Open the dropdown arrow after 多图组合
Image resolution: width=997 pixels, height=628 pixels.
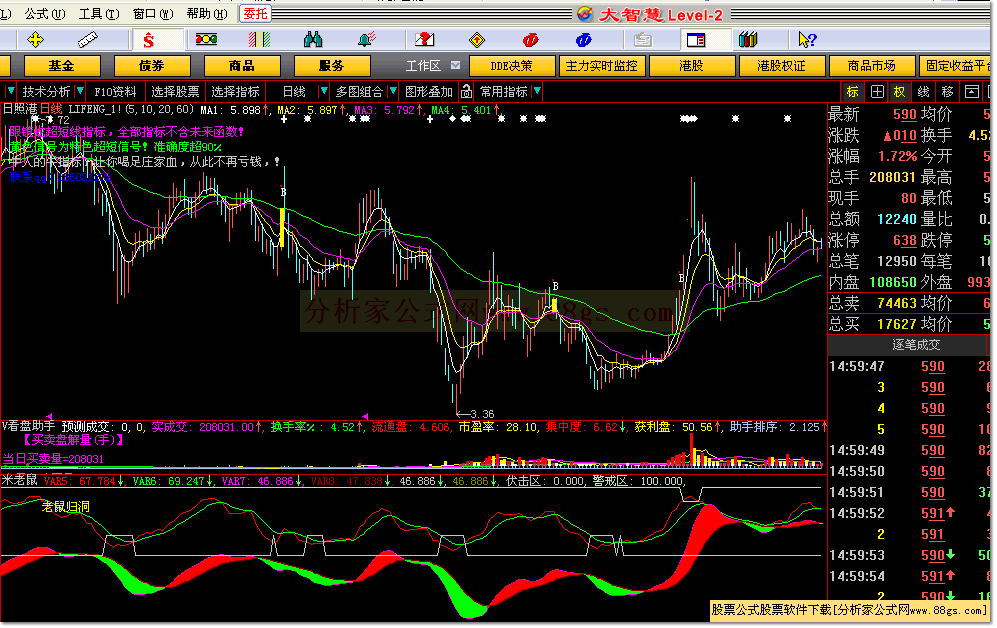pos(393,92)
